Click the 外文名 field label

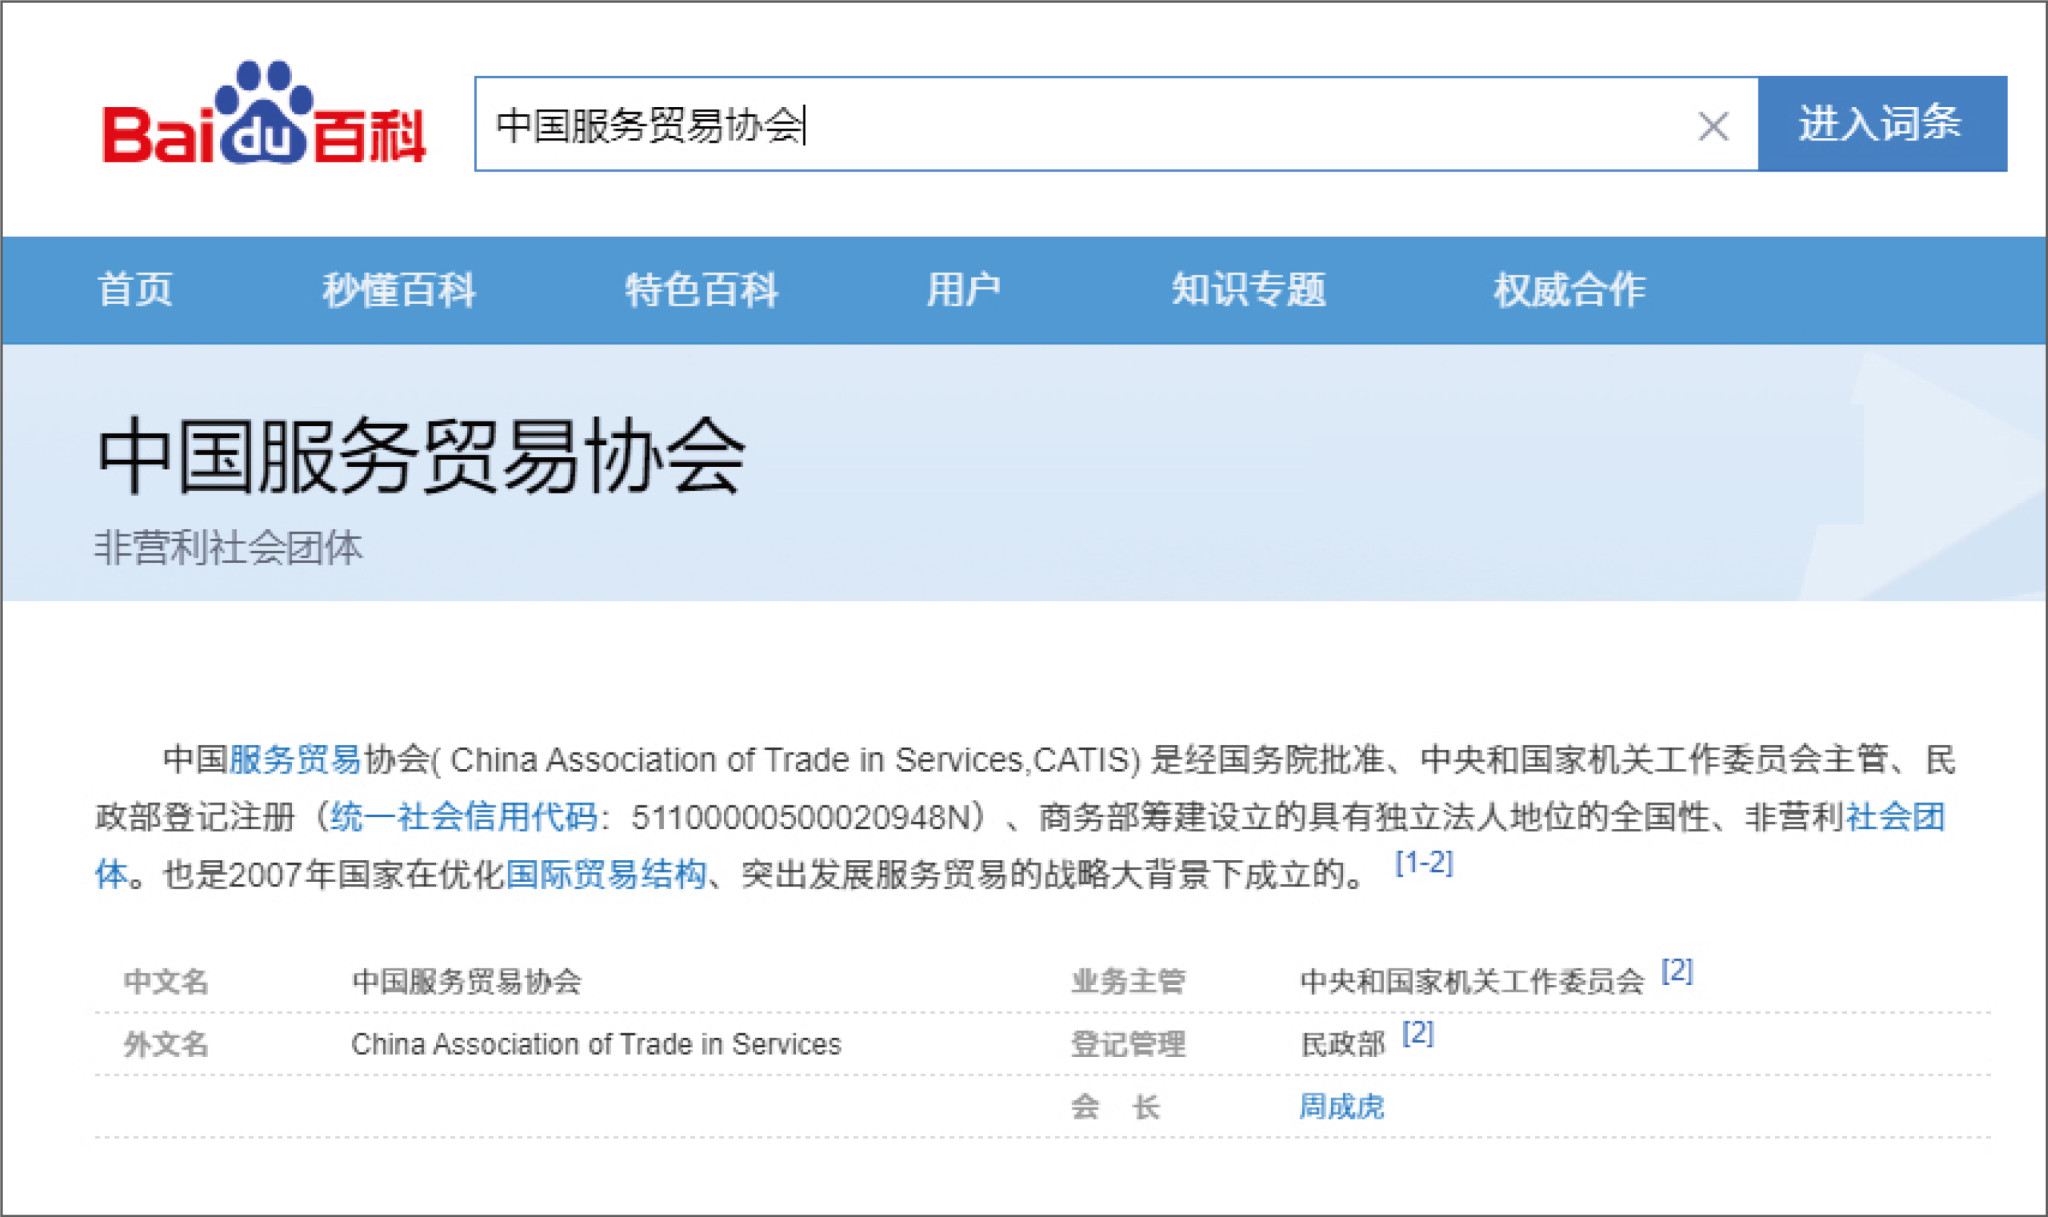click(x=166, y=1044)
